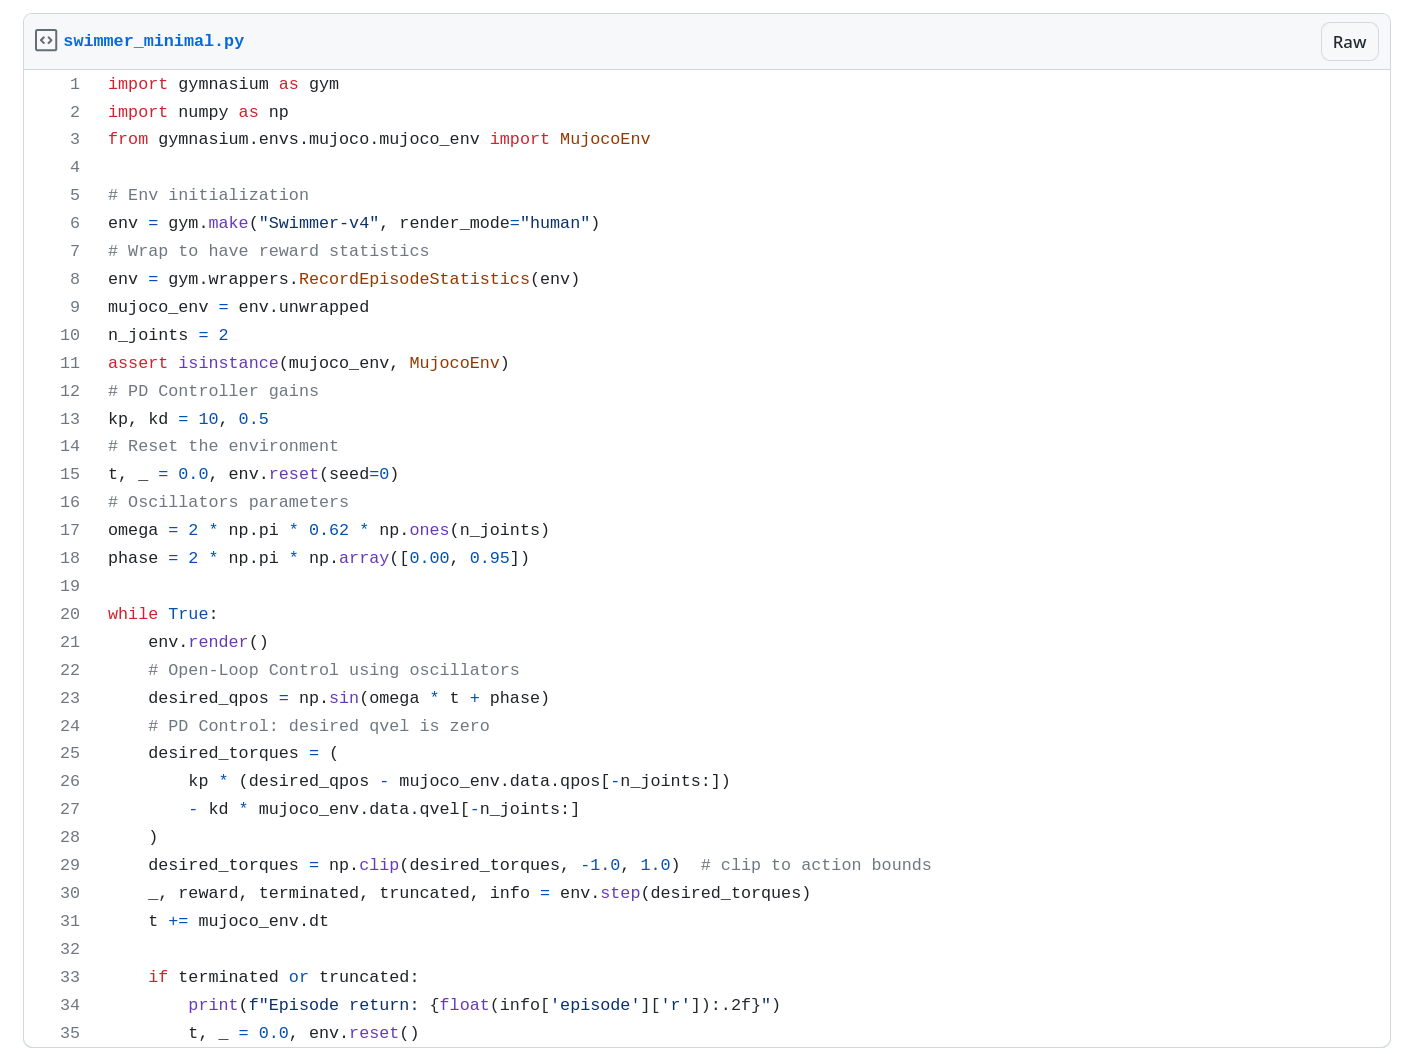Screen dimensions: 1403x1054
Task: Click '# PD Controller gains' comment
Action: (x=213, y=391)
